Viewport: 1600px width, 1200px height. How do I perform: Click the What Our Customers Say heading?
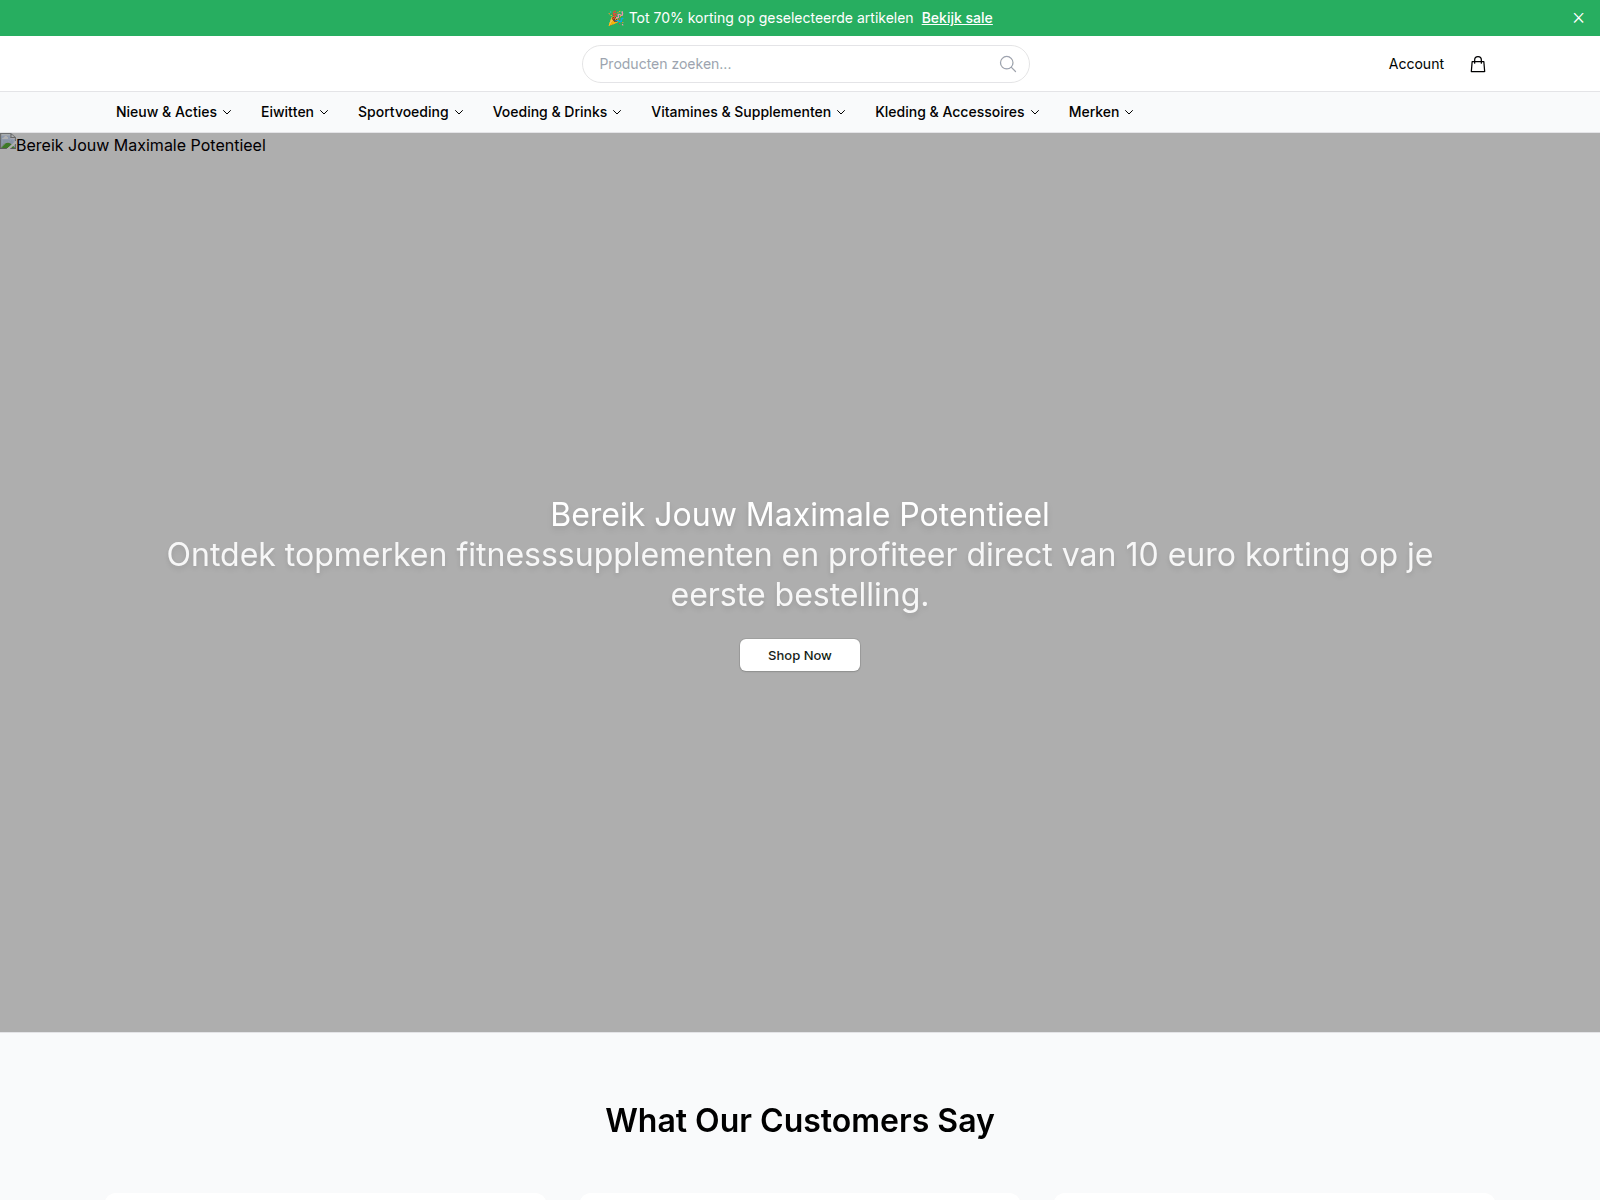800,1120
